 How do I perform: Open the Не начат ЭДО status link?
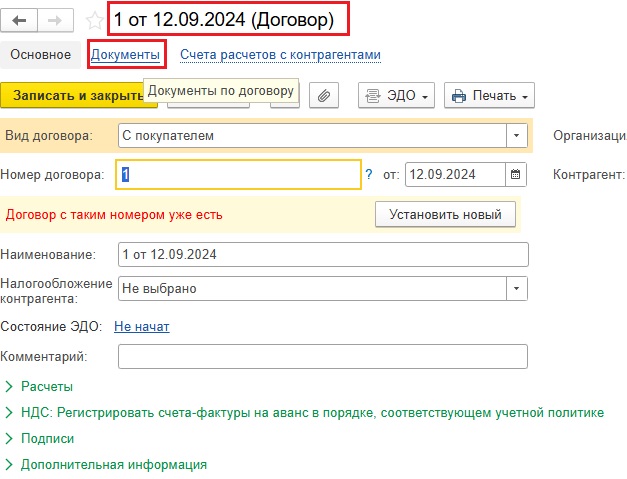click(x=142, y=326)
